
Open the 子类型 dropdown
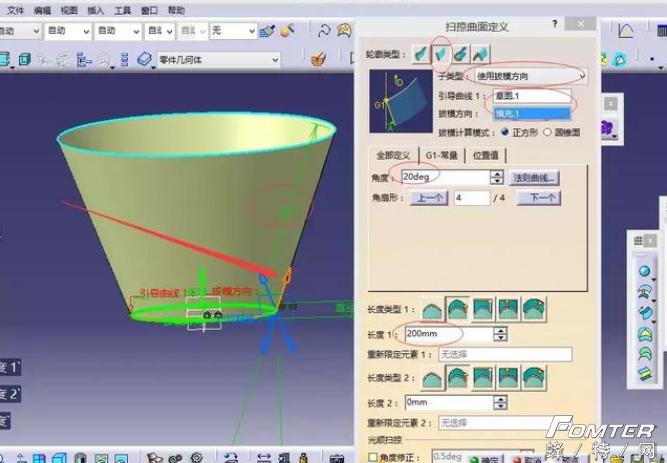point(529,77)
